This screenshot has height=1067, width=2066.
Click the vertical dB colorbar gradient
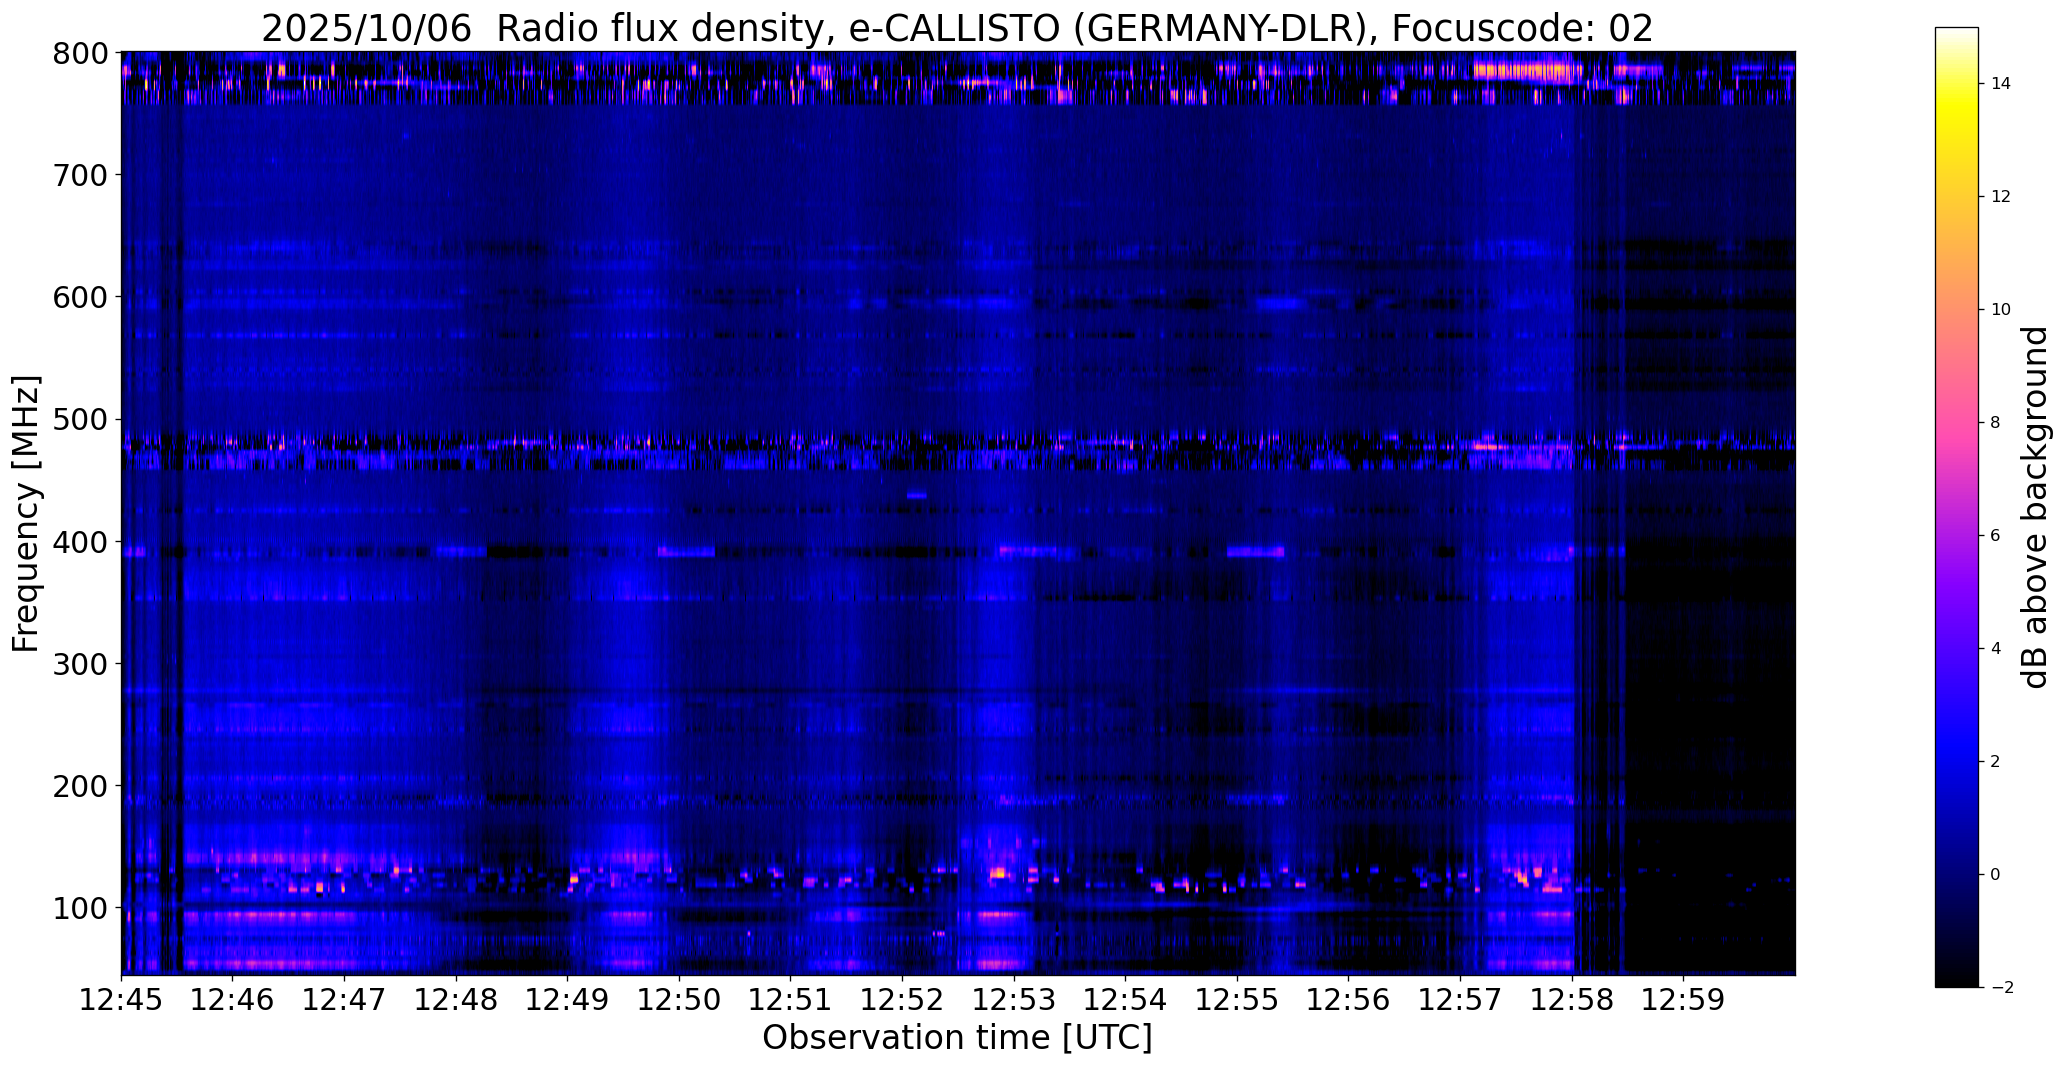click(1957, 507)
